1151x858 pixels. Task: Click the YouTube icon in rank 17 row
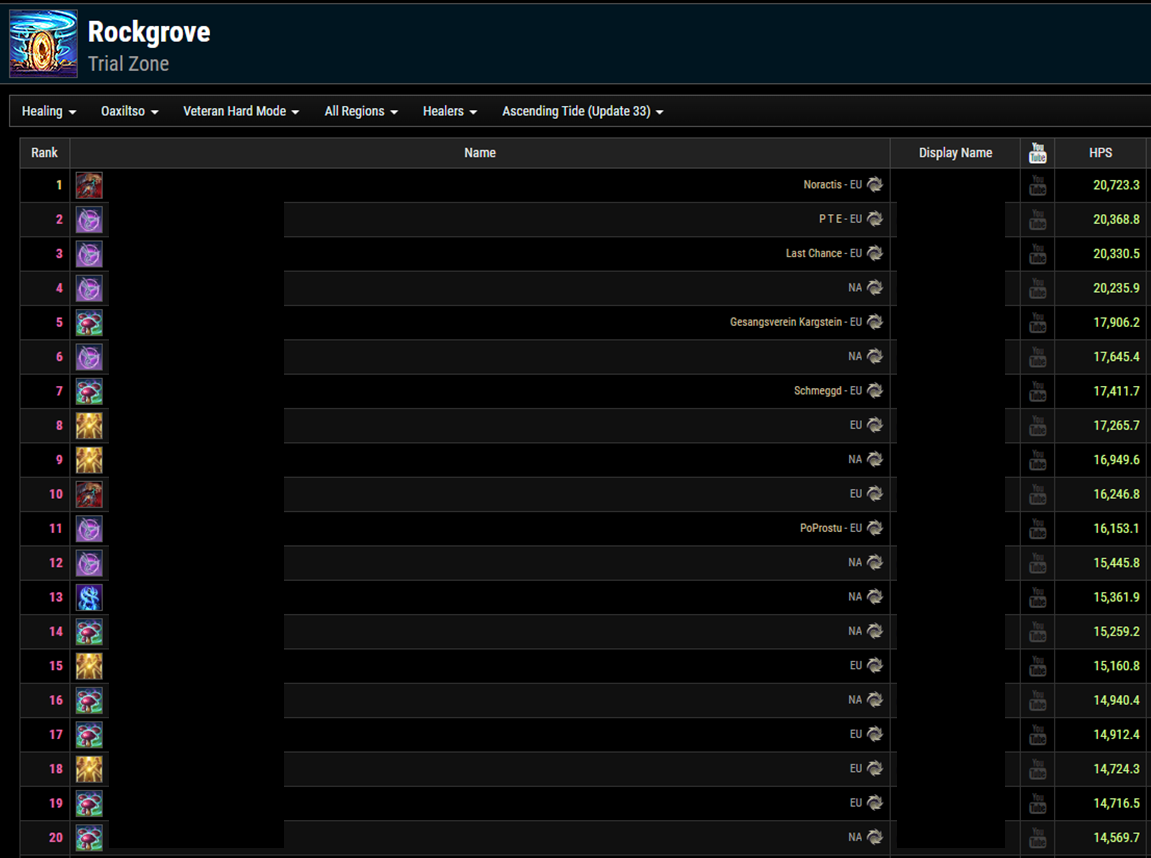point(1037,735)
